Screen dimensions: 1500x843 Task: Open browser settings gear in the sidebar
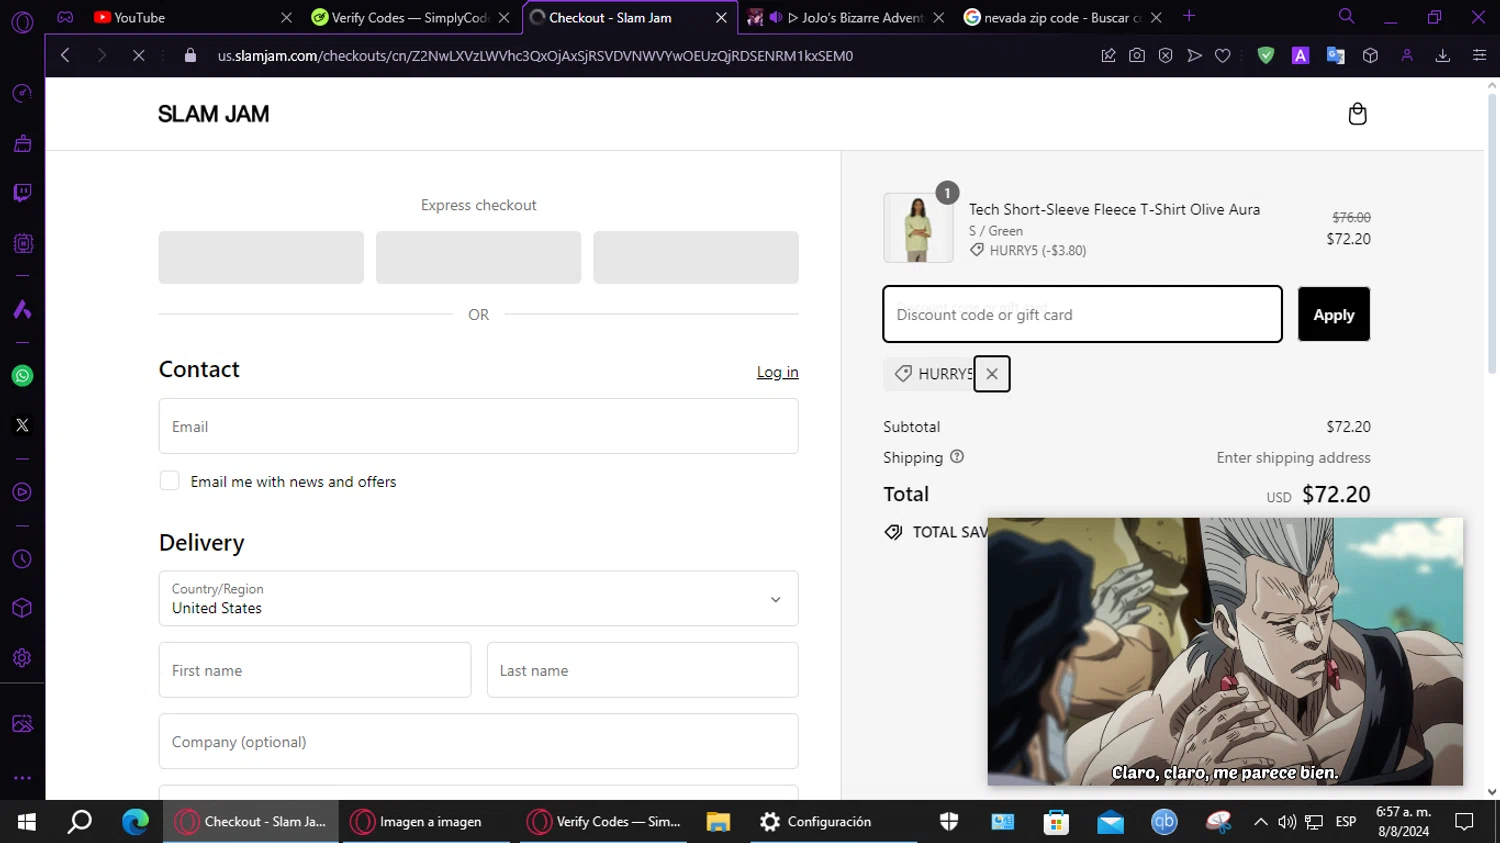(22, 658)
